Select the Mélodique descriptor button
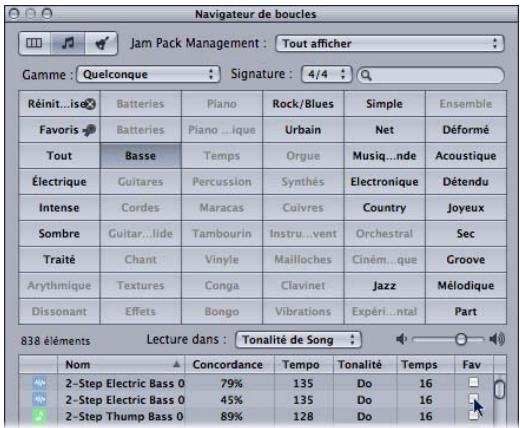The height and width of the screenshot is (428, 520). [466, 286]
